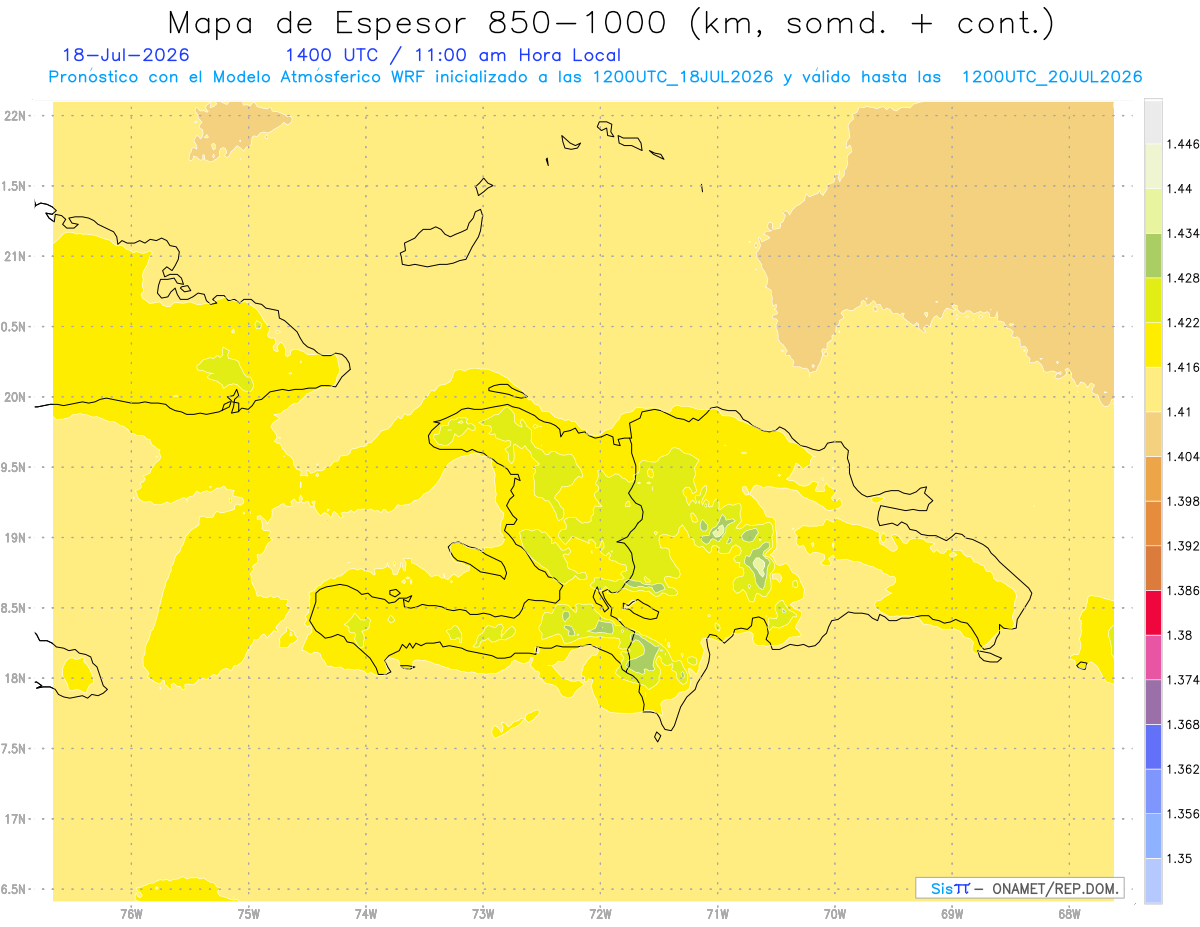Select the longitude label '69W'
This screenshot has width=1200, height=927.
click(x=951, y=913)
